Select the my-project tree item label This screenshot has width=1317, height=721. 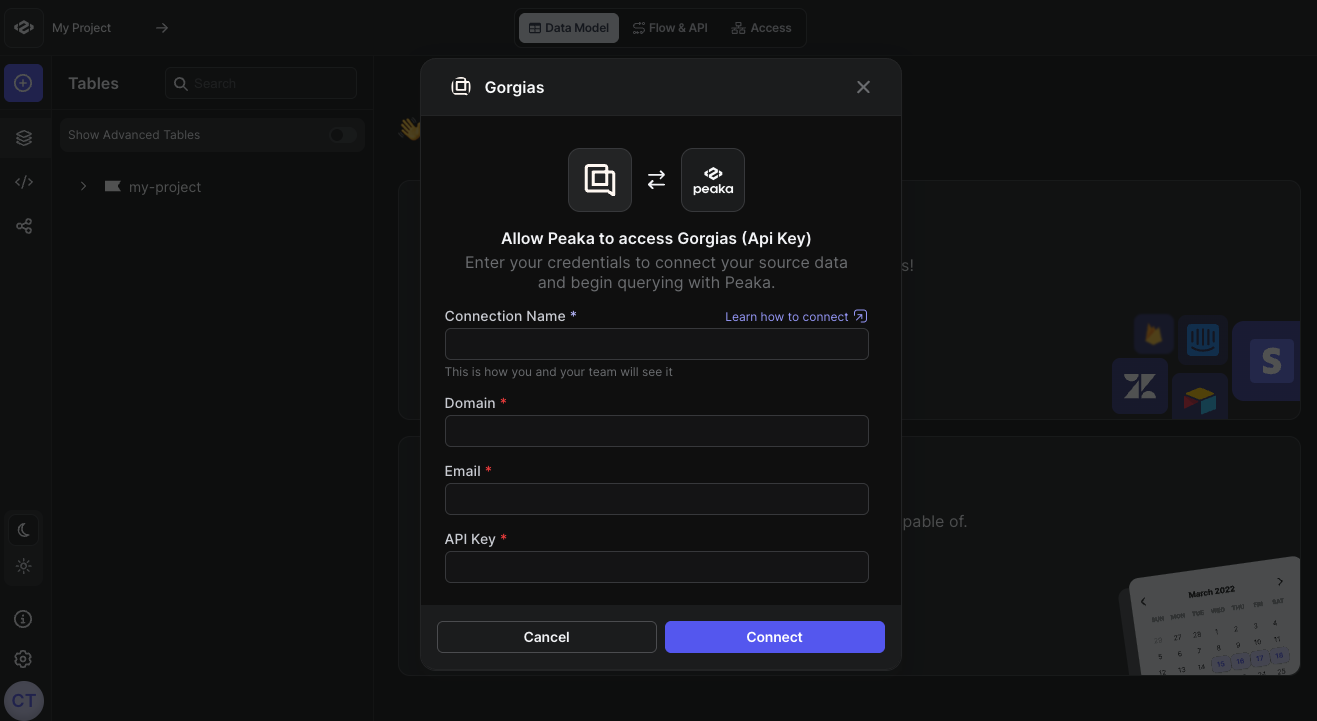coord(165,187)
